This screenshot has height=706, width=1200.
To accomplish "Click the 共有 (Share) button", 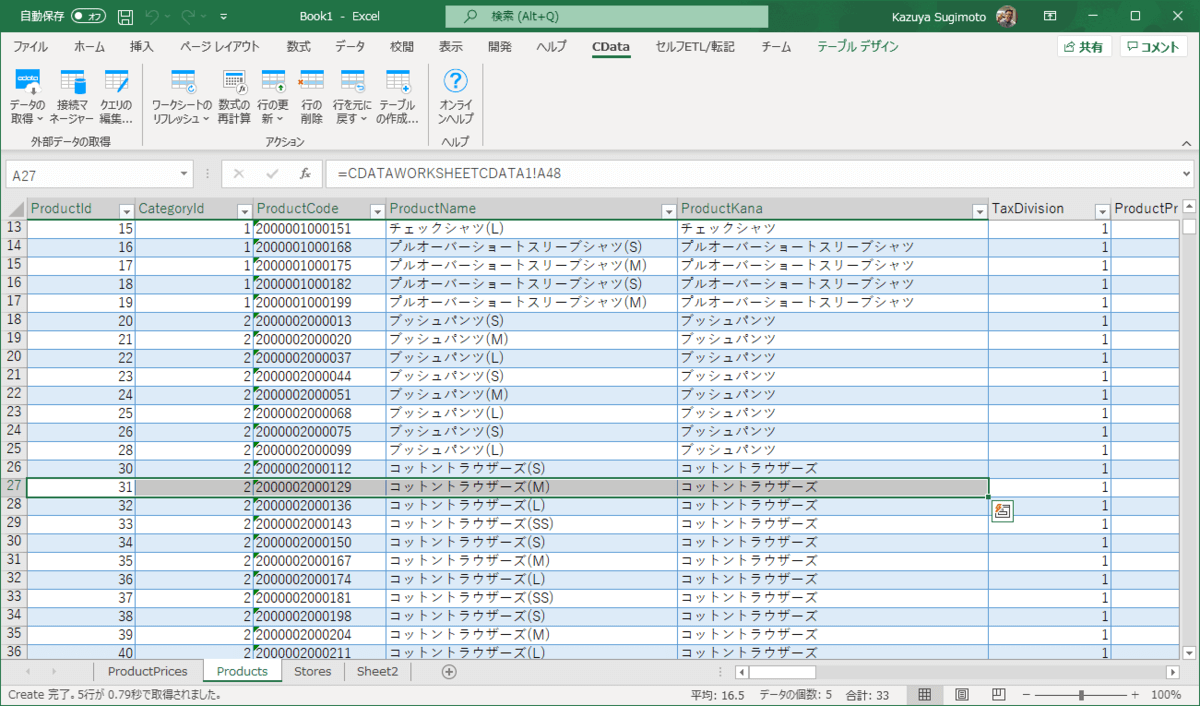I will click(x=1084, y=47).
